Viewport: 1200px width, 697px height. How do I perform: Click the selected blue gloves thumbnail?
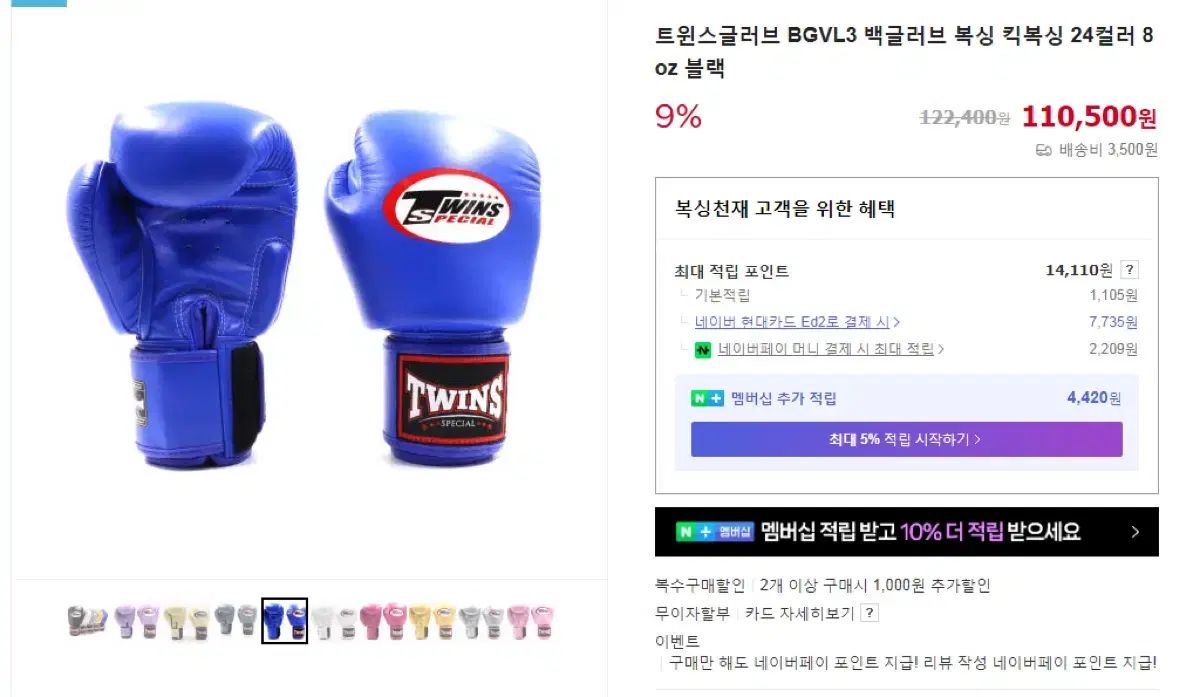coord(284,621)
